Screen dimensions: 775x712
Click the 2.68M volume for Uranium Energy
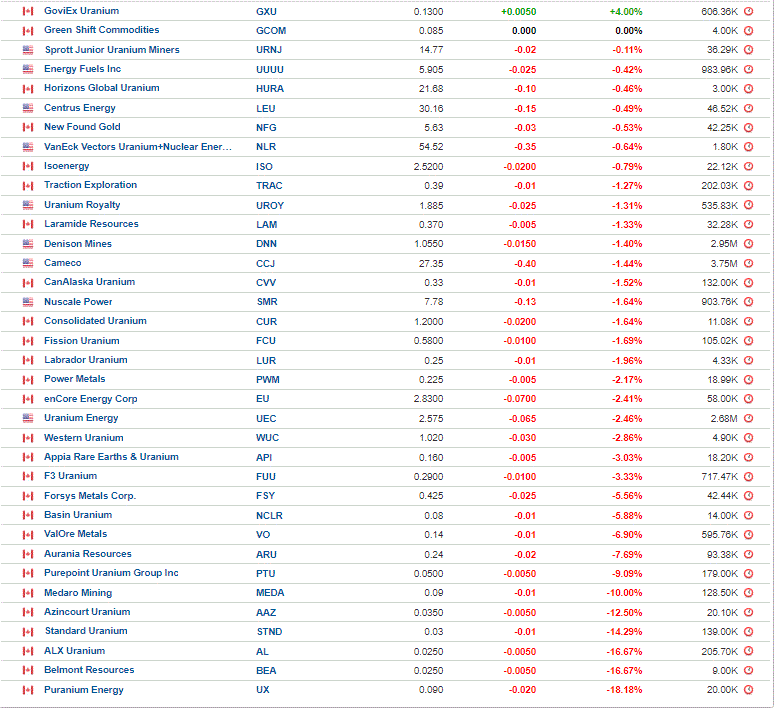(x=724, y=419)
